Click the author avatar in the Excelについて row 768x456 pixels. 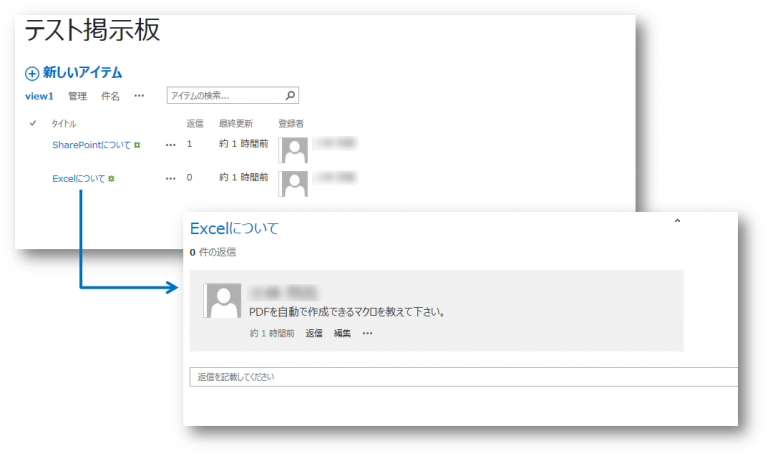pos(294,183)
